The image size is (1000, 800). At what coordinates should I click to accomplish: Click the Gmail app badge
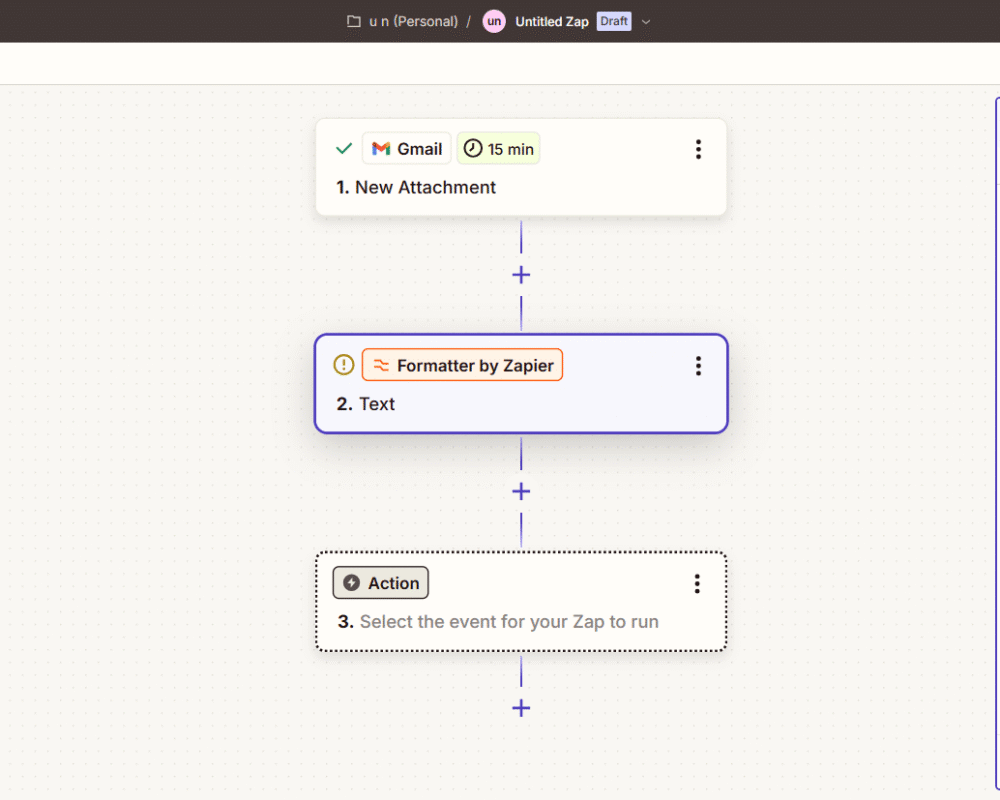[x=407, y=149]
